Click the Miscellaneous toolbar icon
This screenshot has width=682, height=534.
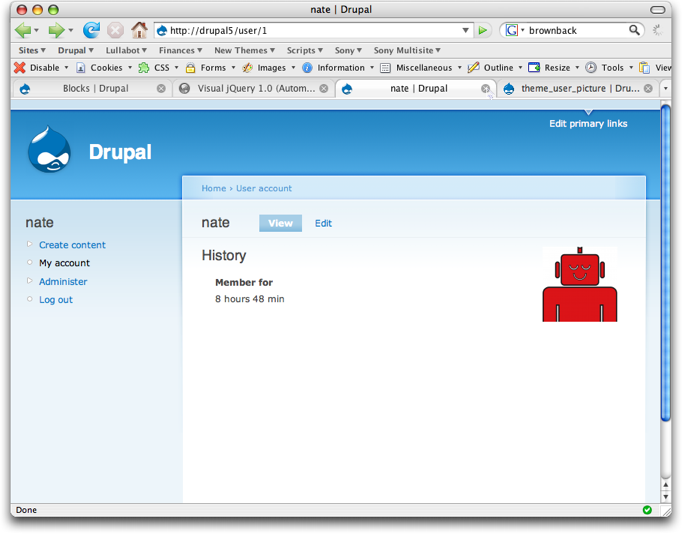[x=385, y=68]
